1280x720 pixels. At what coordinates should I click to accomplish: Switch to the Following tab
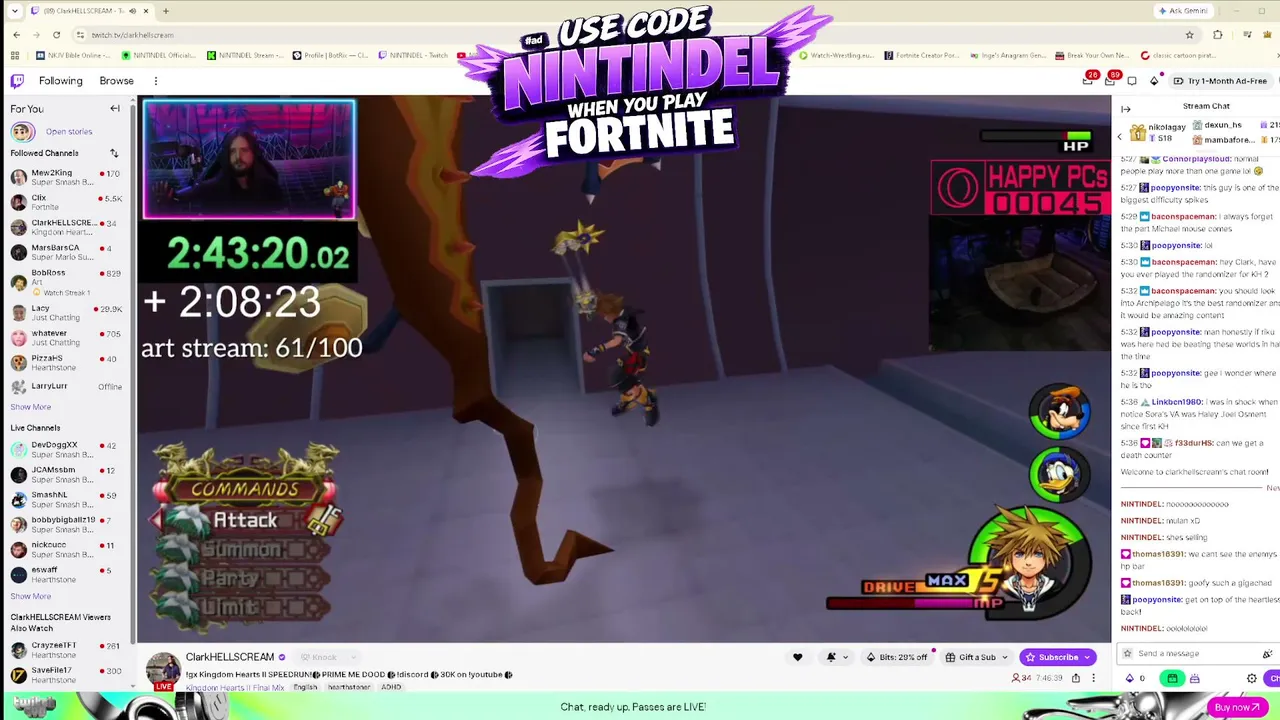tap(61, 81)
